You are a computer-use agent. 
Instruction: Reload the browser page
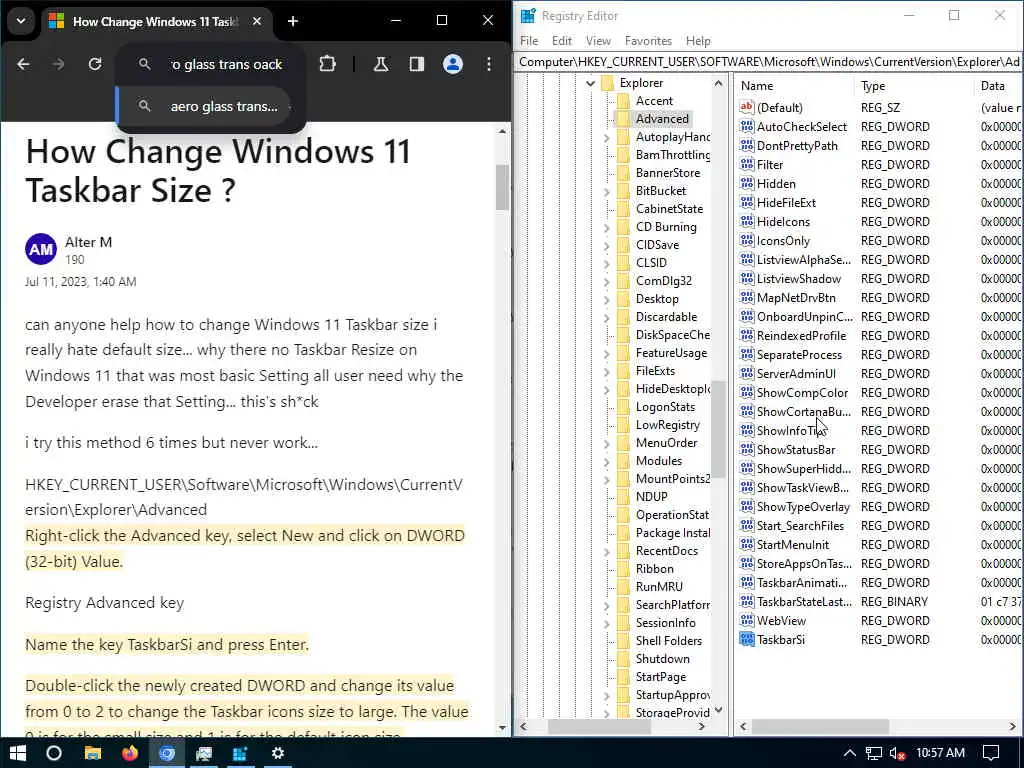click(95, 64)
